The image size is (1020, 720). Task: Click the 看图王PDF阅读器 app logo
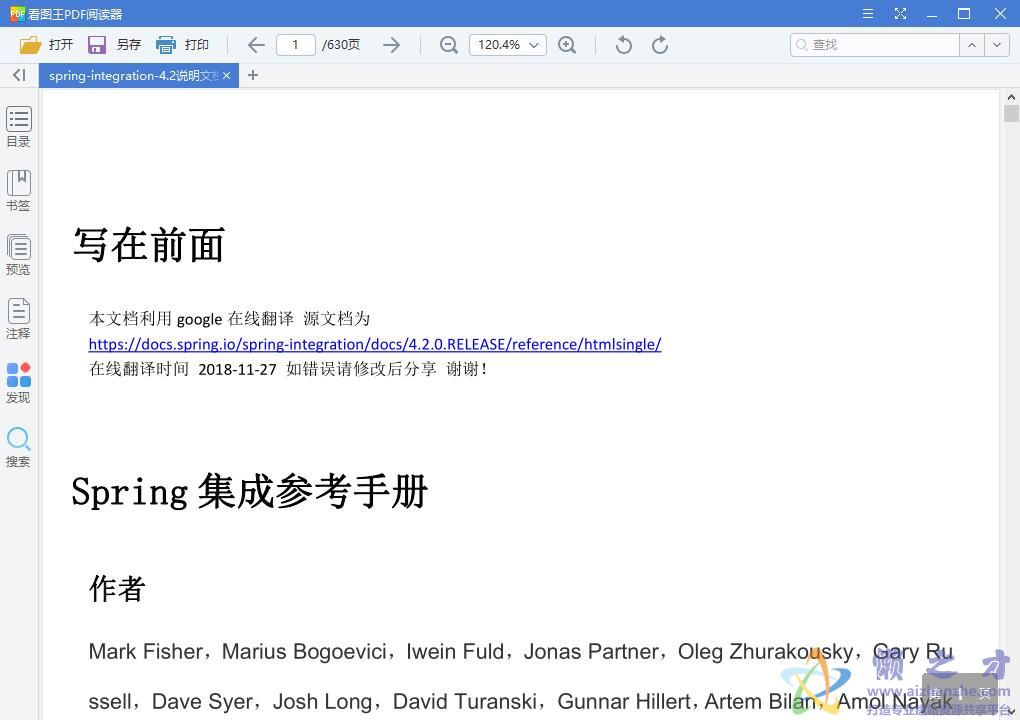click(x=17, y=14)
